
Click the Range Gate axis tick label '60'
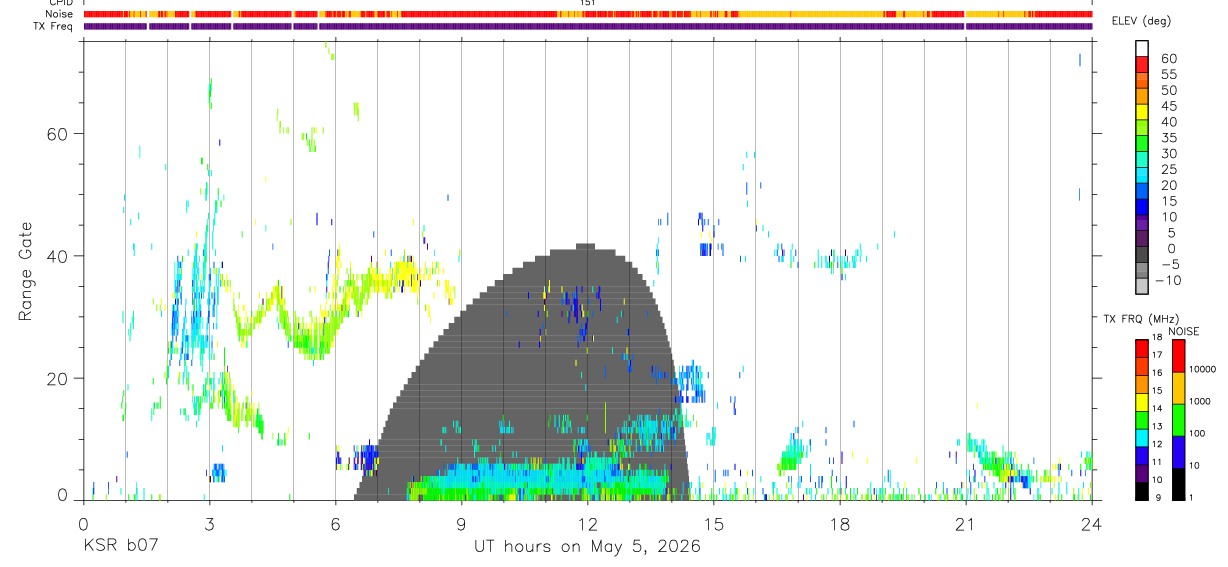point(57,134)
